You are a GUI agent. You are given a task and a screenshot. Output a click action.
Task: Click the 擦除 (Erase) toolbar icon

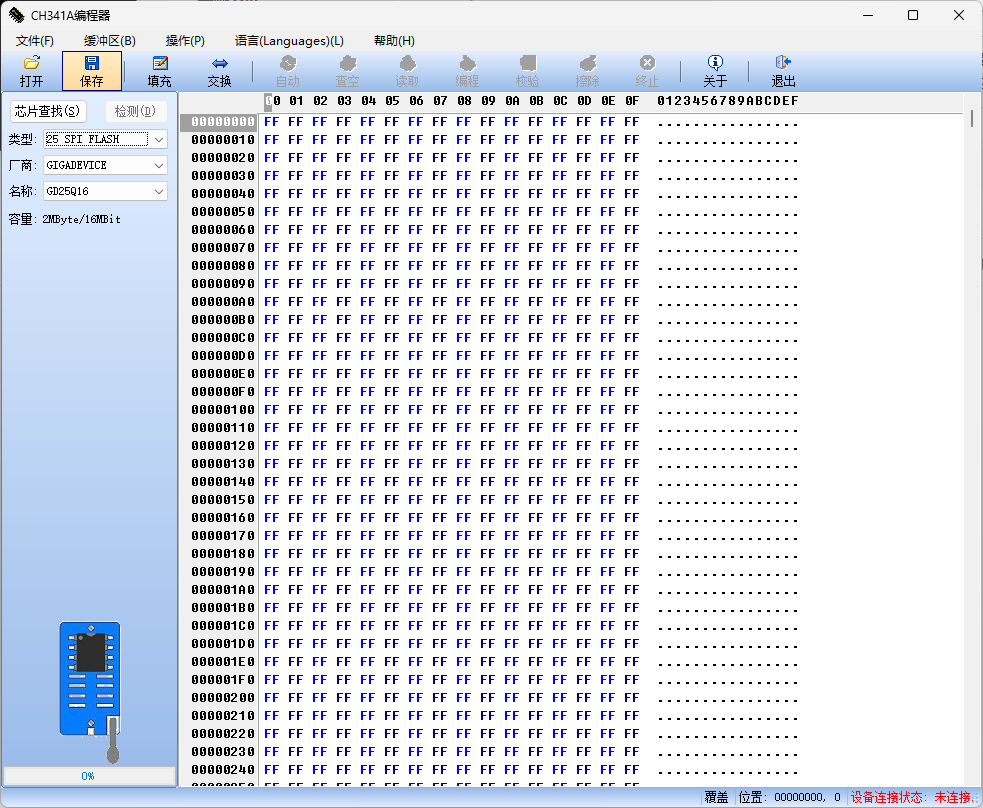pos(587,71)
